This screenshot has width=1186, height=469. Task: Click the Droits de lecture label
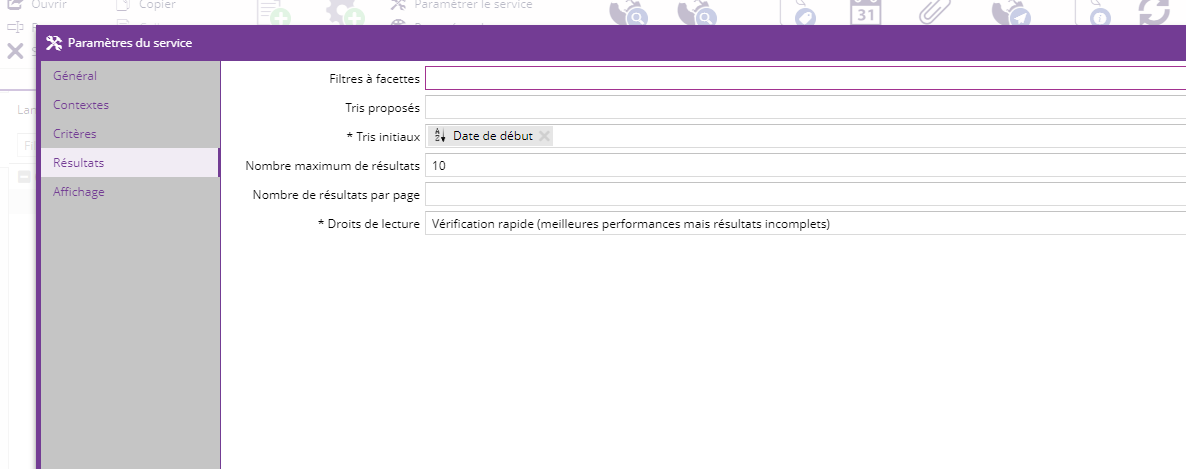(x=369, y=224)
